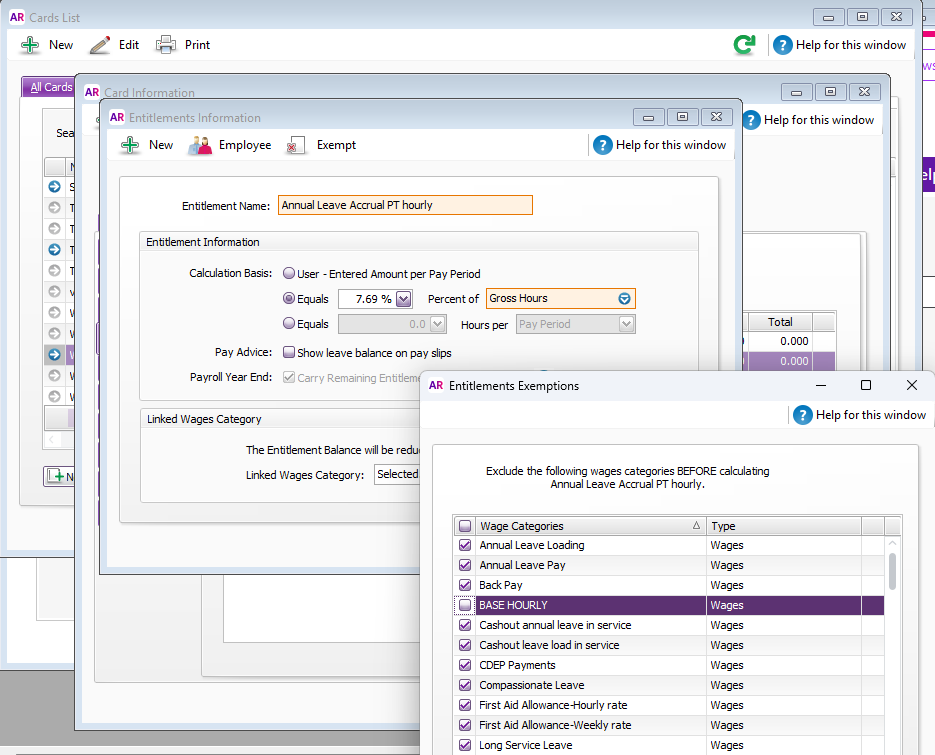
Task: Open the Gross Hours dropdown arrow
Action: tap(624, 299)
